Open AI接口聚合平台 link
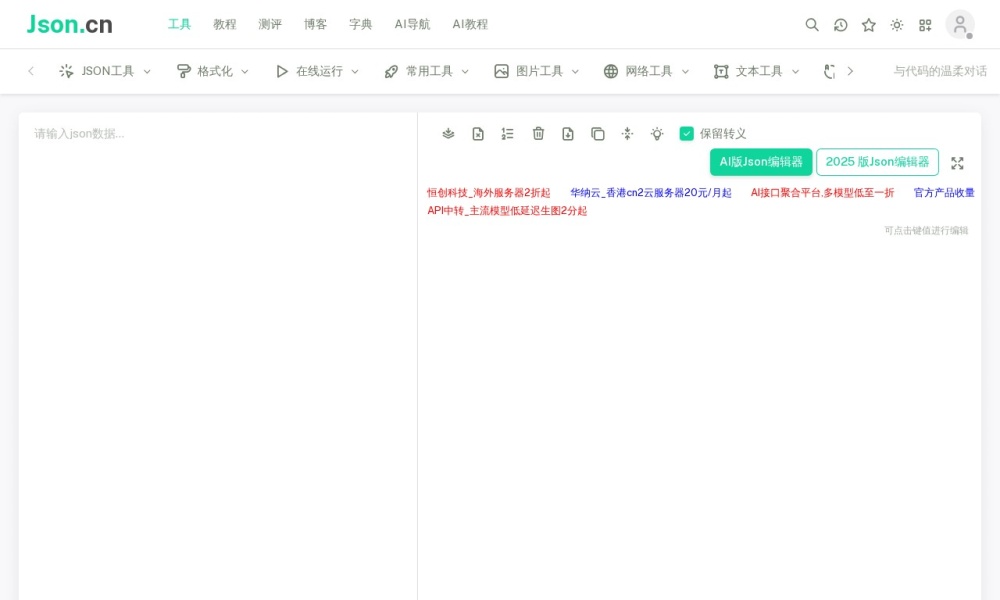1000x600 pixels. 822,193
